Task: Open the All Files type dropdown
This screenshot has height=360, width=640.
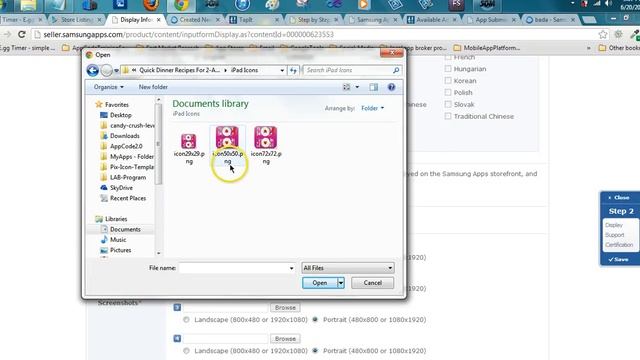Action: click(348, 268)
